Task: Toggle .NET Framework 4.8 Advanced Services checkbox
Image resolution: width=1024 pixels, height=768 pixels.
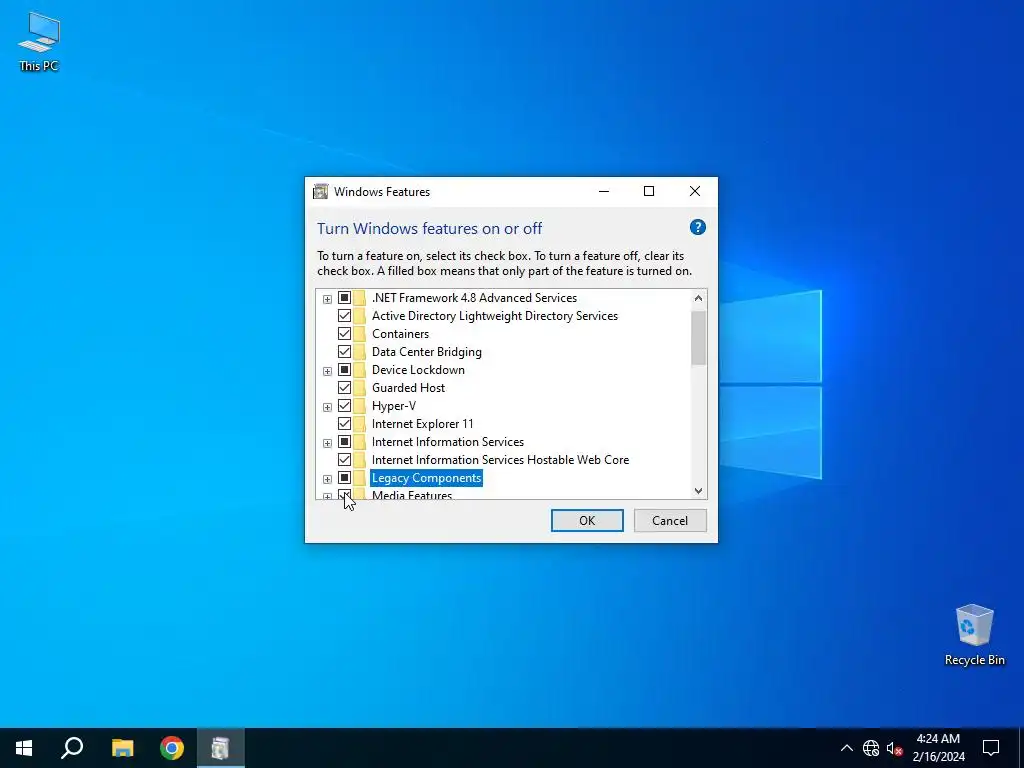Action: (x=344, y=298)
